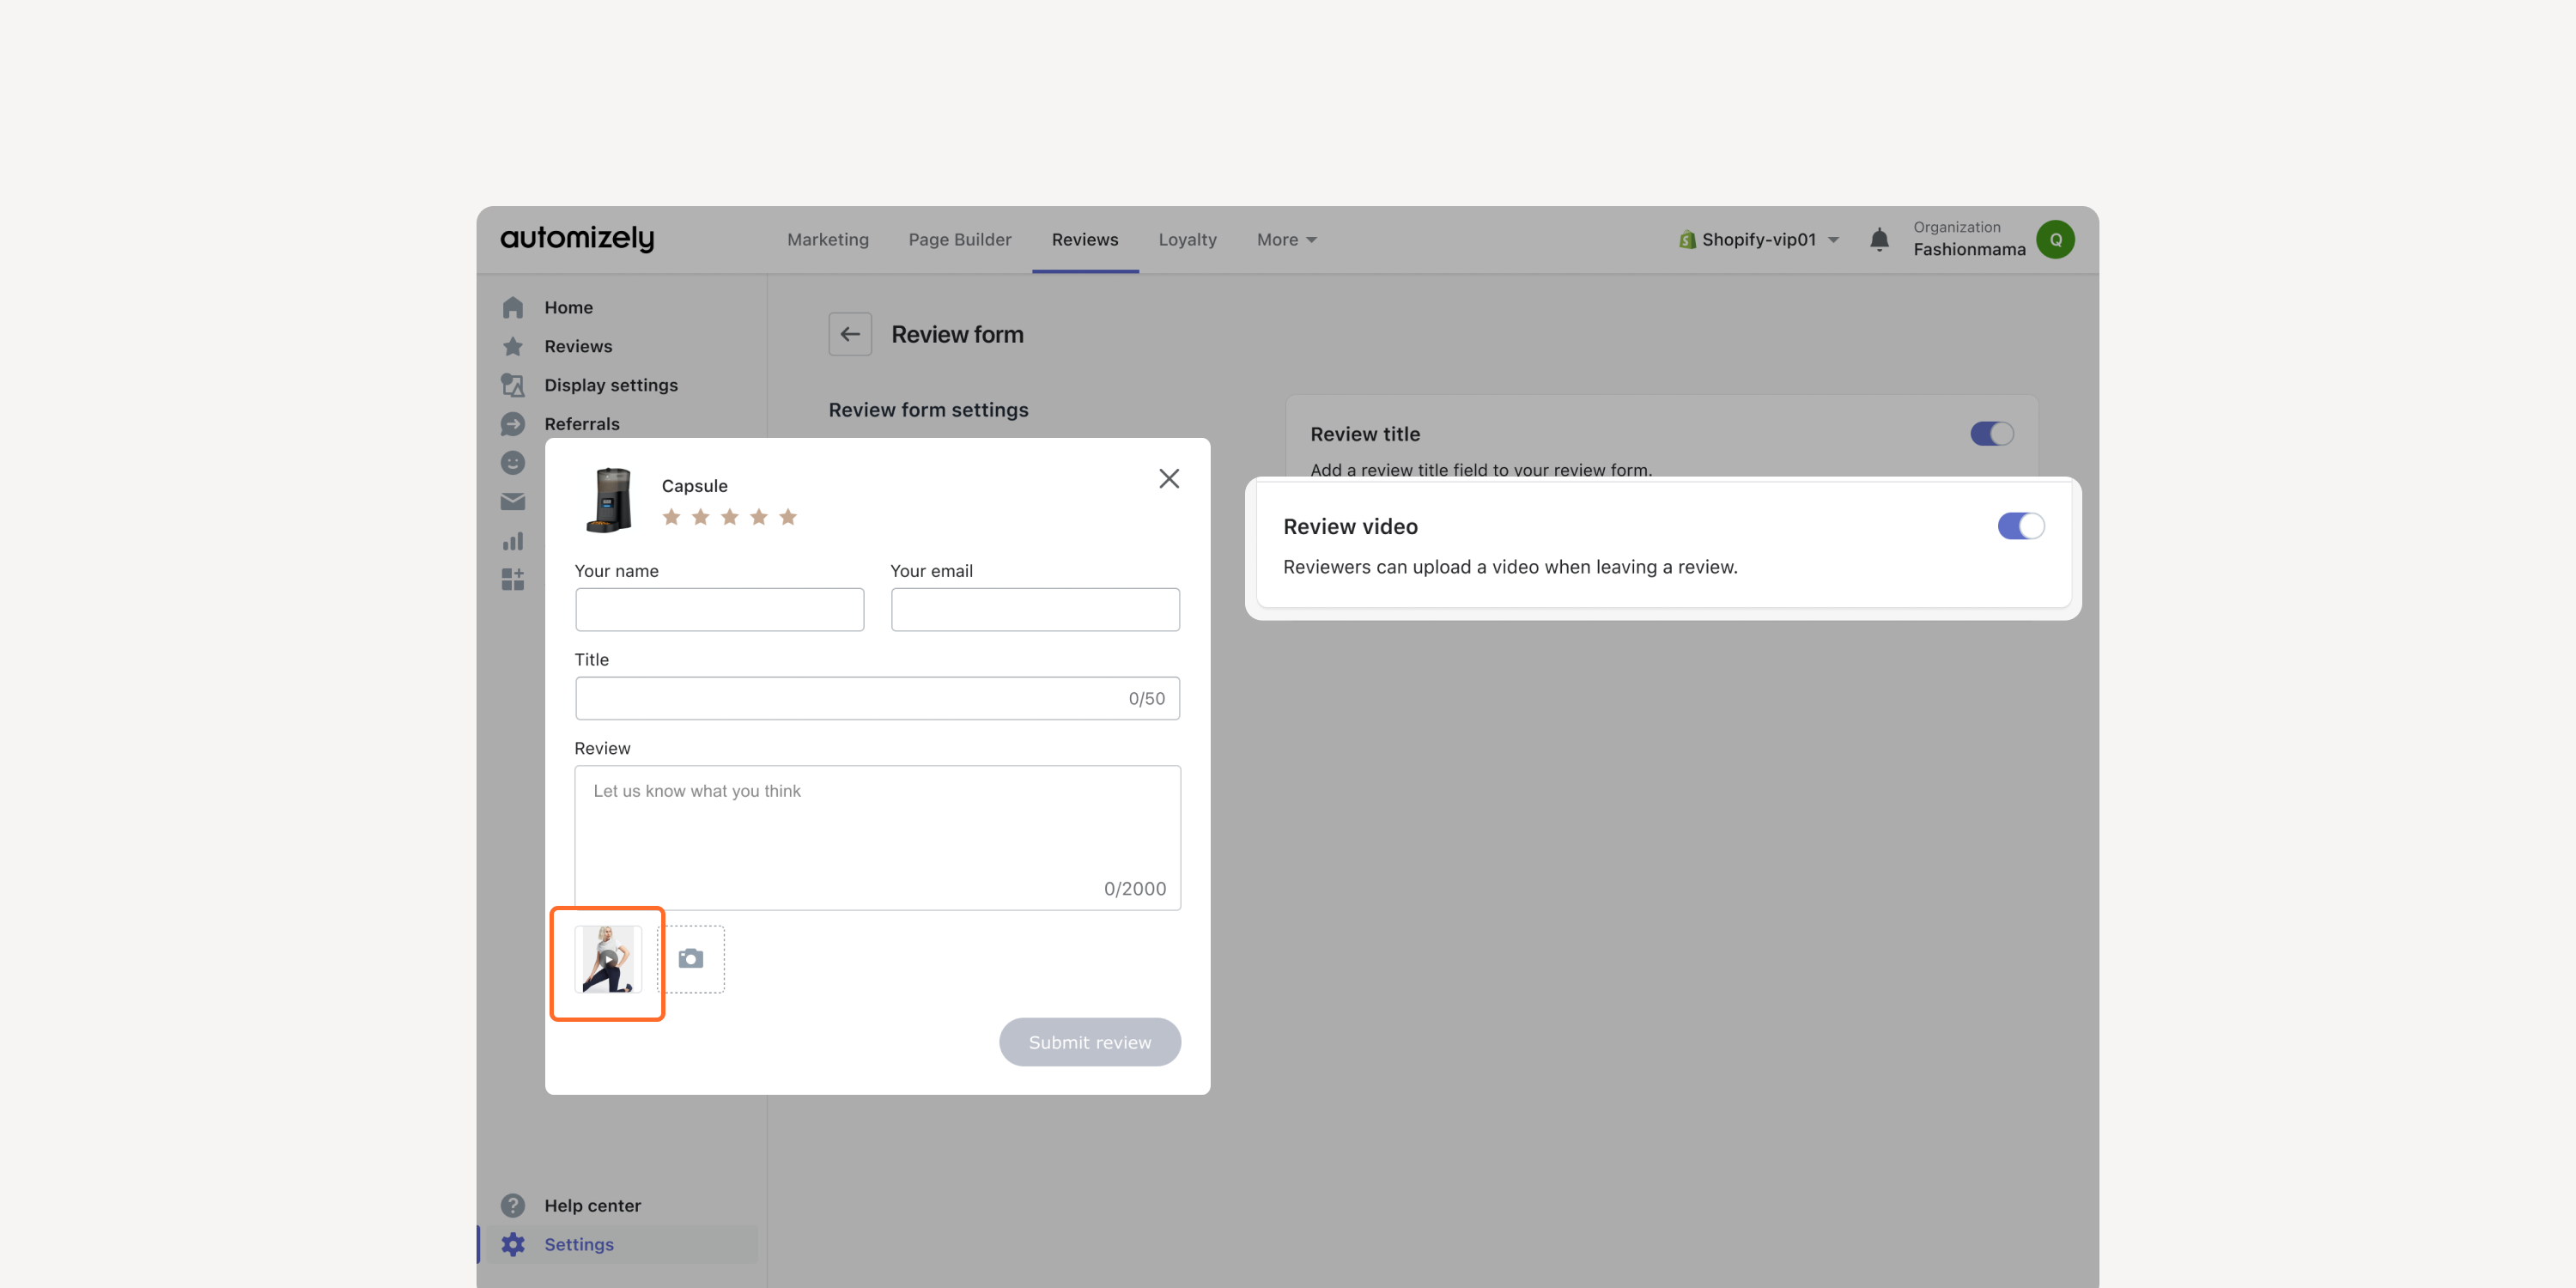Toggle the Review title switch
Image resolution: width=2576 pixels, height=1288 pixels.
pos(1992,434)
